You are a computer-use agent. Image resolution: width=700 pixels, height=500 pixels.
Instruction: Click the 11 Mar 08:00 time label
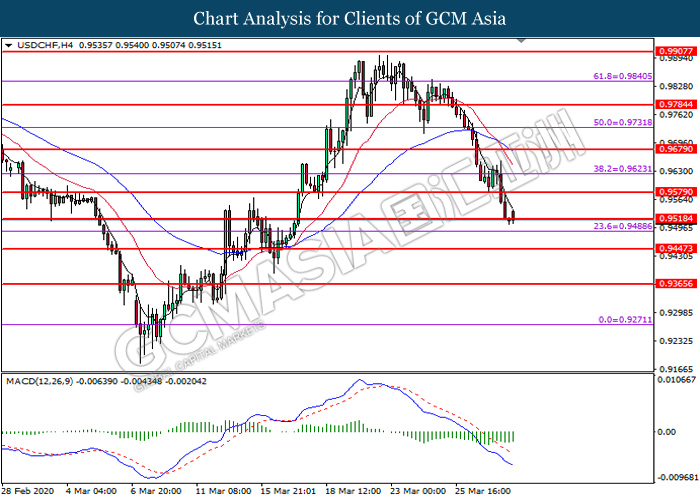(x=223, y=491)
